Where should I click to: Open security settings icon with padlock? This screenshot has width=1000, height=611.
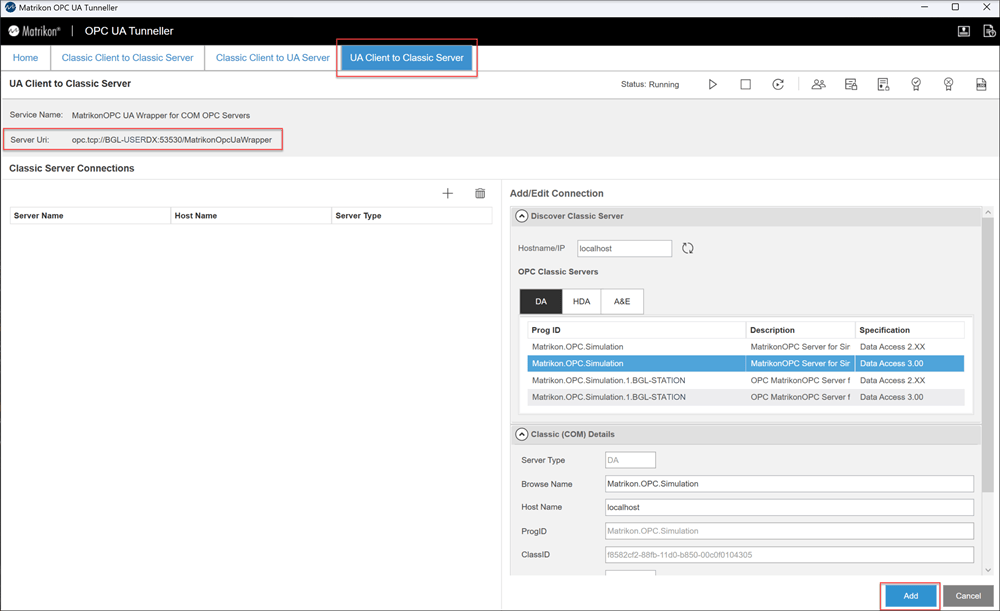coord(851,84)
